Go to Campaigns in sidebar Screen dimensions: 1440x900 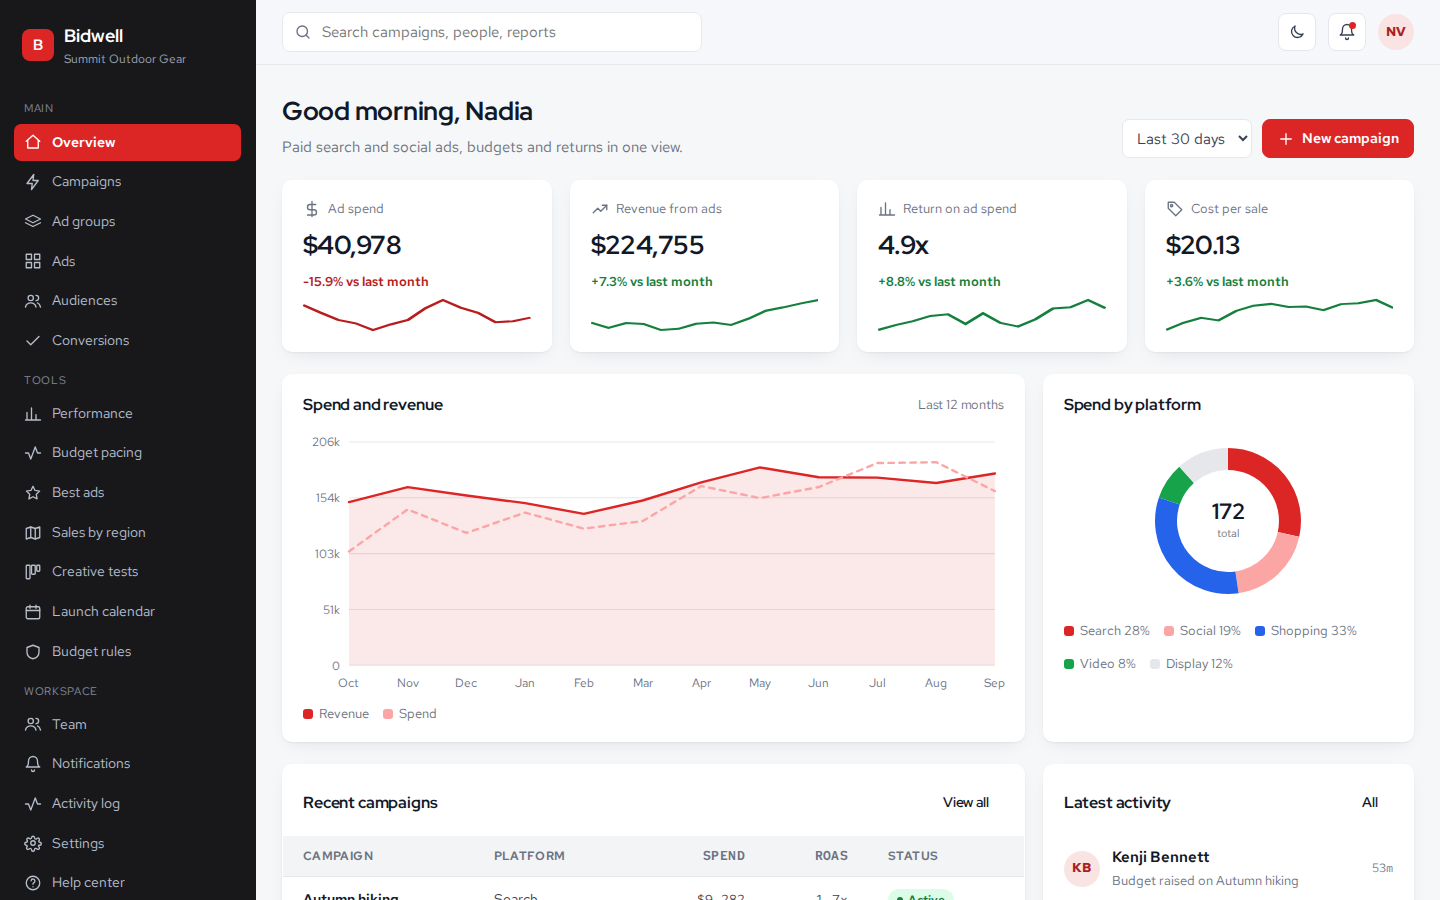click(x=127, y=182)
